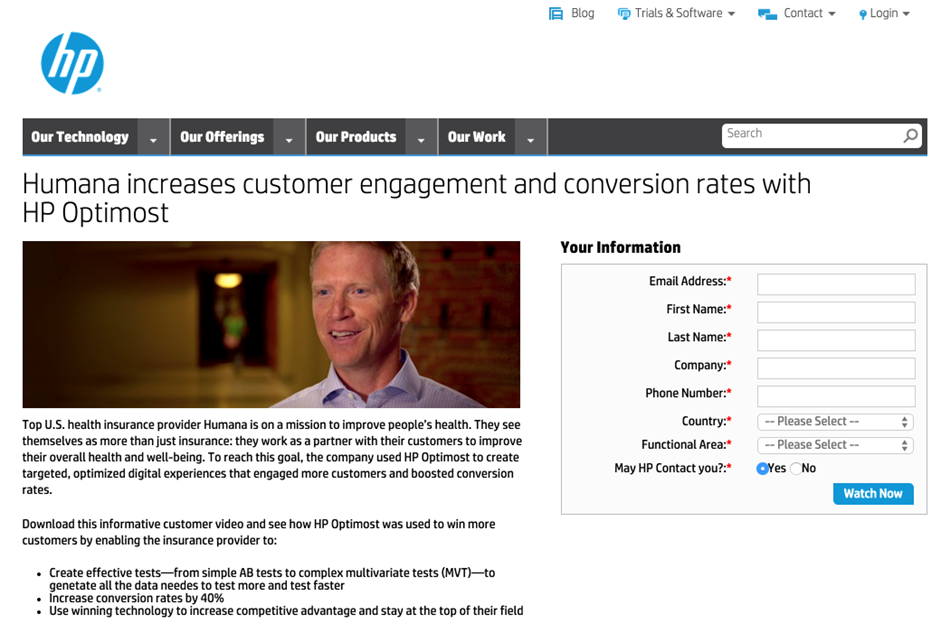Click the First Name field
Image resolution: width=941 pixels, height=633 pixels.
tap(836, 312)
